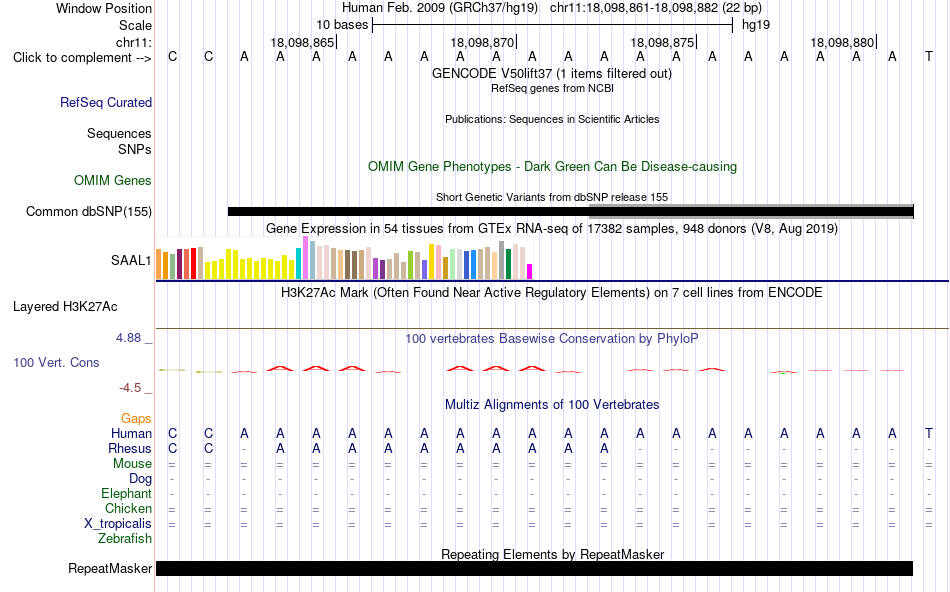
Task: Click the 4.88 PhyloP upper scale value
Action: click(x=128, y=338)
